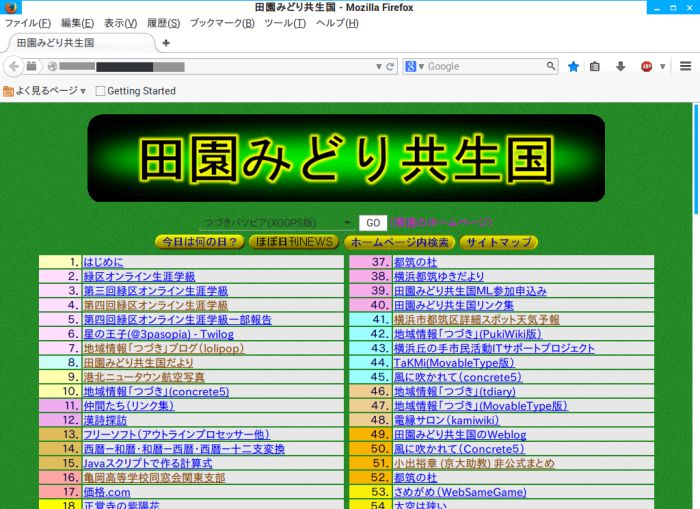The height and width of the screenshot is (509, 700).
Task: Open the はじめに link
Action: pyautogui.click(x=104, y=262)
